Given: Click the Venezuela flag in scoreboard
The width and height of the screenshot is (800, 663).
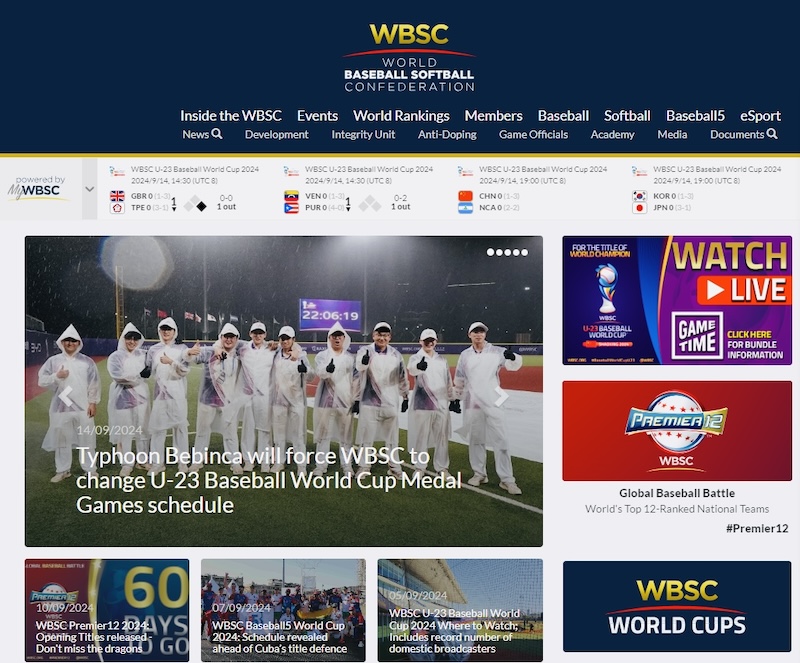Looking at the screenshot, I should 291,196.
